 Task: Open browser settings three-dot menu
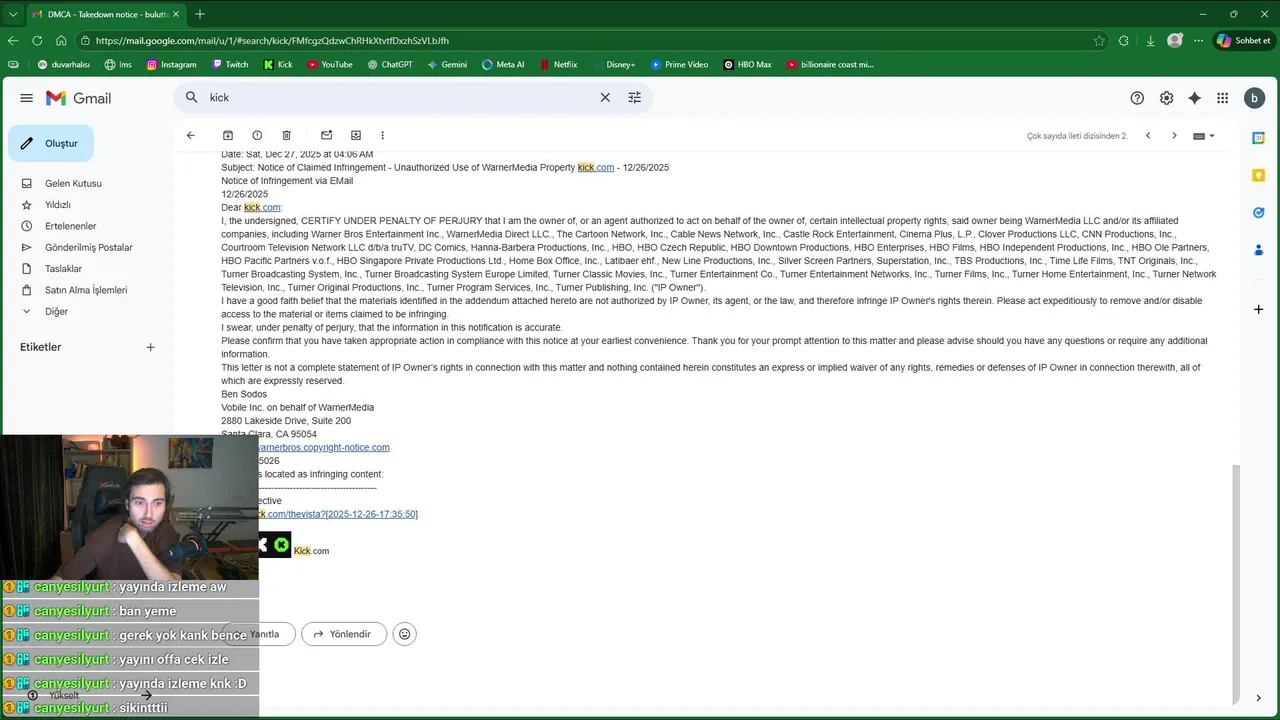(1198, 41)
